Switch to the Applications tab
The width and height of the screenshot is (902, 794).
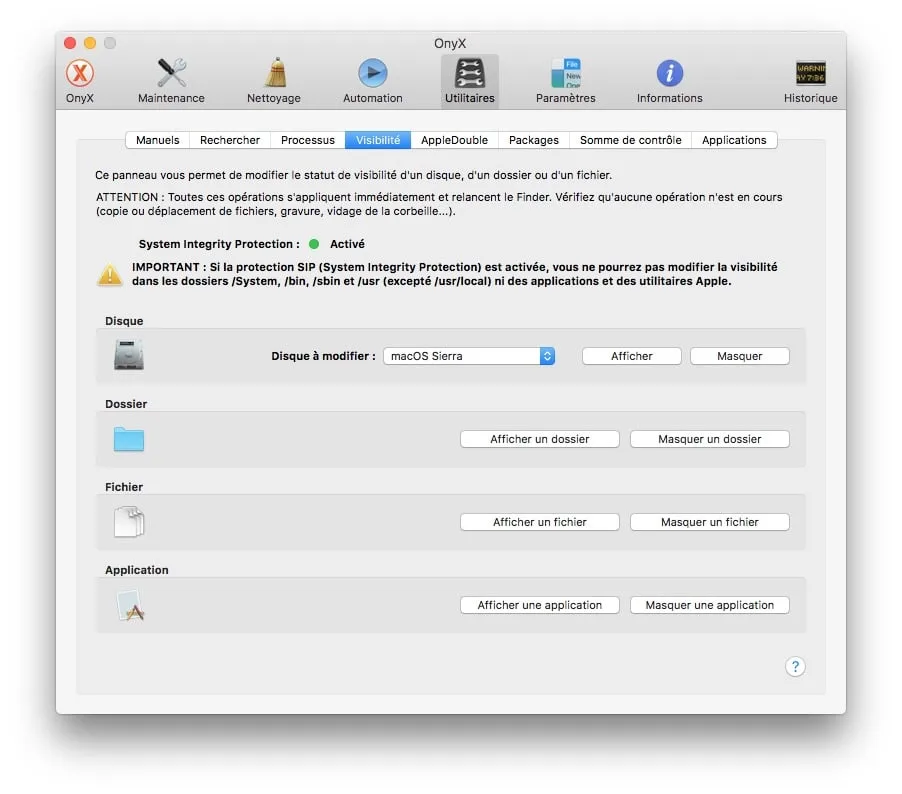tap(734, 140)
